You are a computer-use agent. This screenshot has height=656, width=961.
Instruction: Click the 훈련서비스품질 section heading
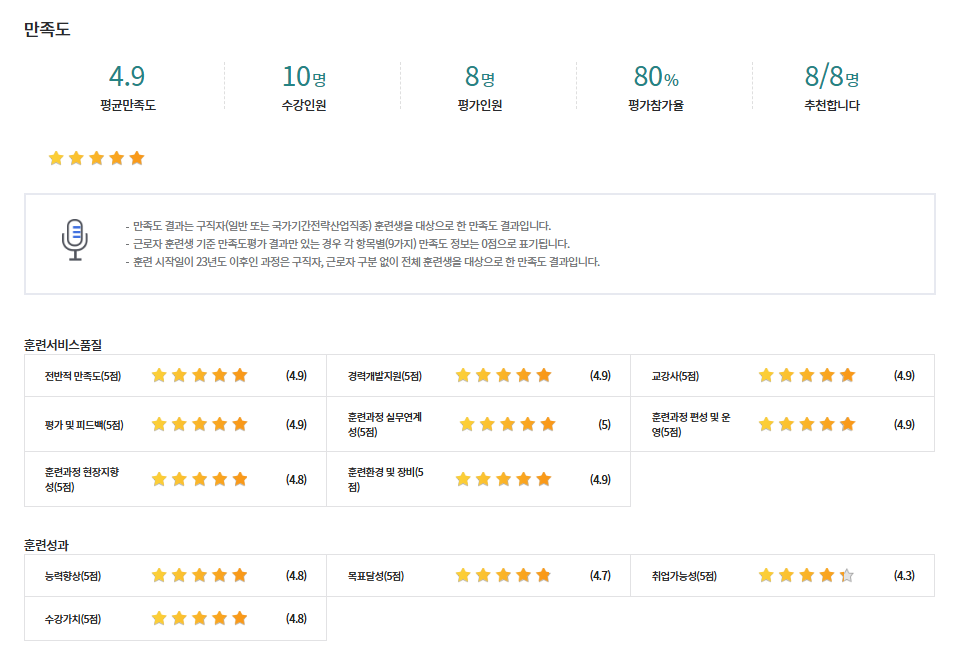coord(63,344)
